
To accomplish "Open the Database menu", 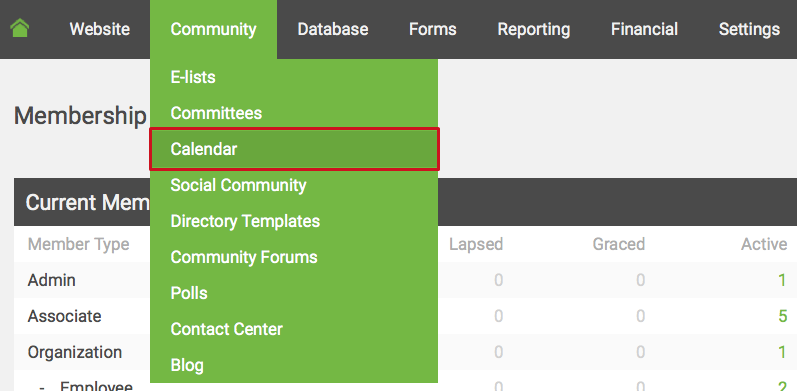I will coord(333,29).
